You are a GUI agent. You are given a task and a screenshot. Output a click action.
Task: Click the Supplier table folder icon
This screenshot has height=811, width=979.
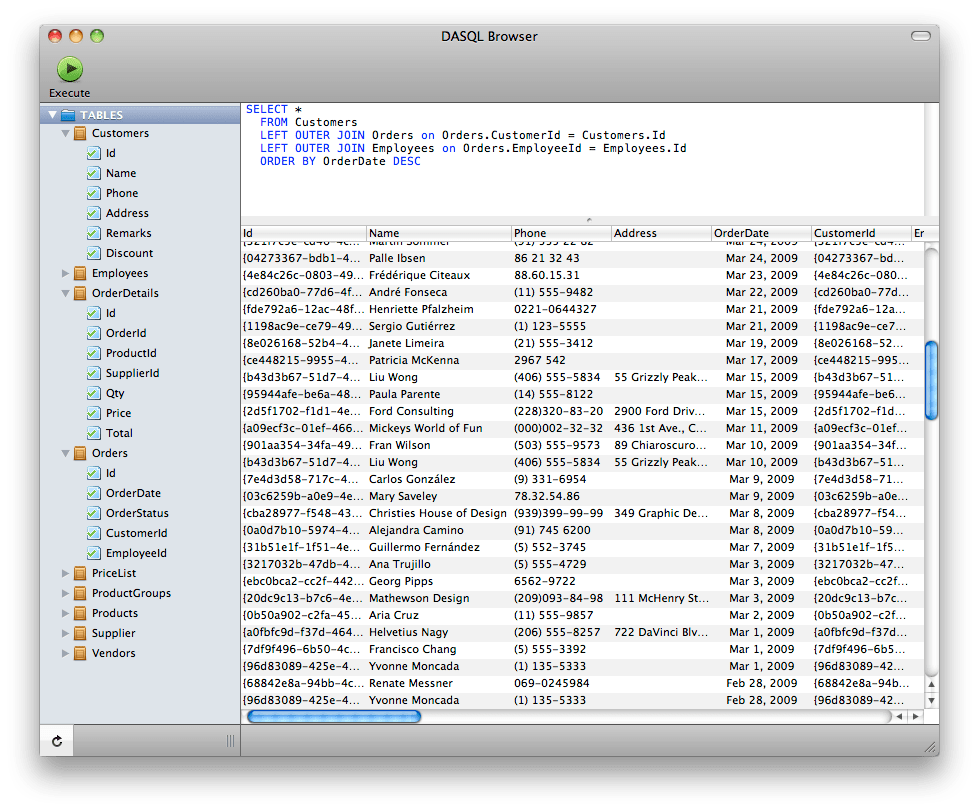78,633
